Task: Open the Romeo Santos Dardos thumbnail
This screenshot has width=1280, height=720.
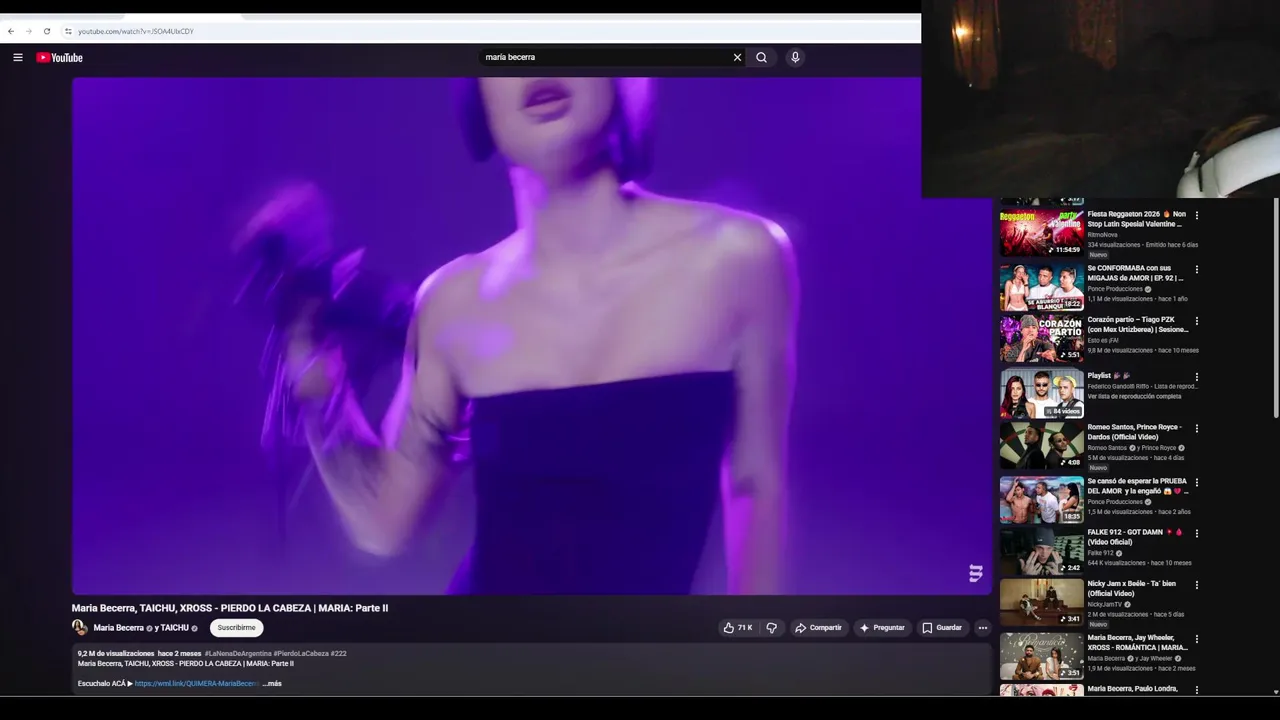Action: coord(1041,446)
